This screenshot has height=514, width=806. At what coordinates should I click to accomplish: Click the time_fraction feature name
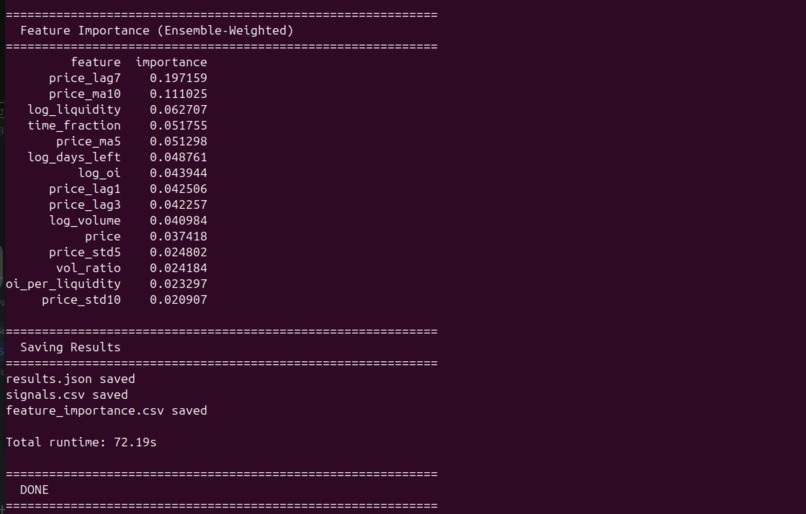pos(74,126)
